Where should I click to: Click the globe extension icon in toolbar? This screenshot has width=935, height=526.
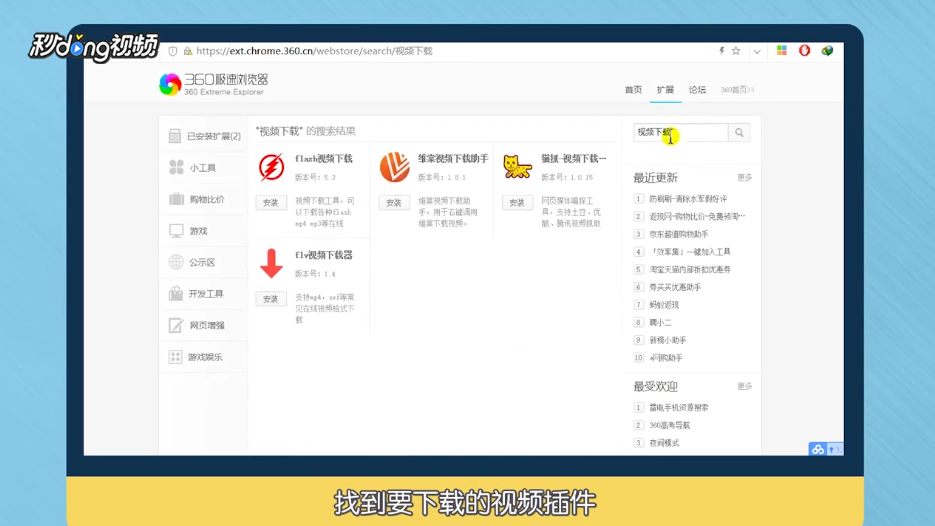pyautogui.click(x=827, y=51)
